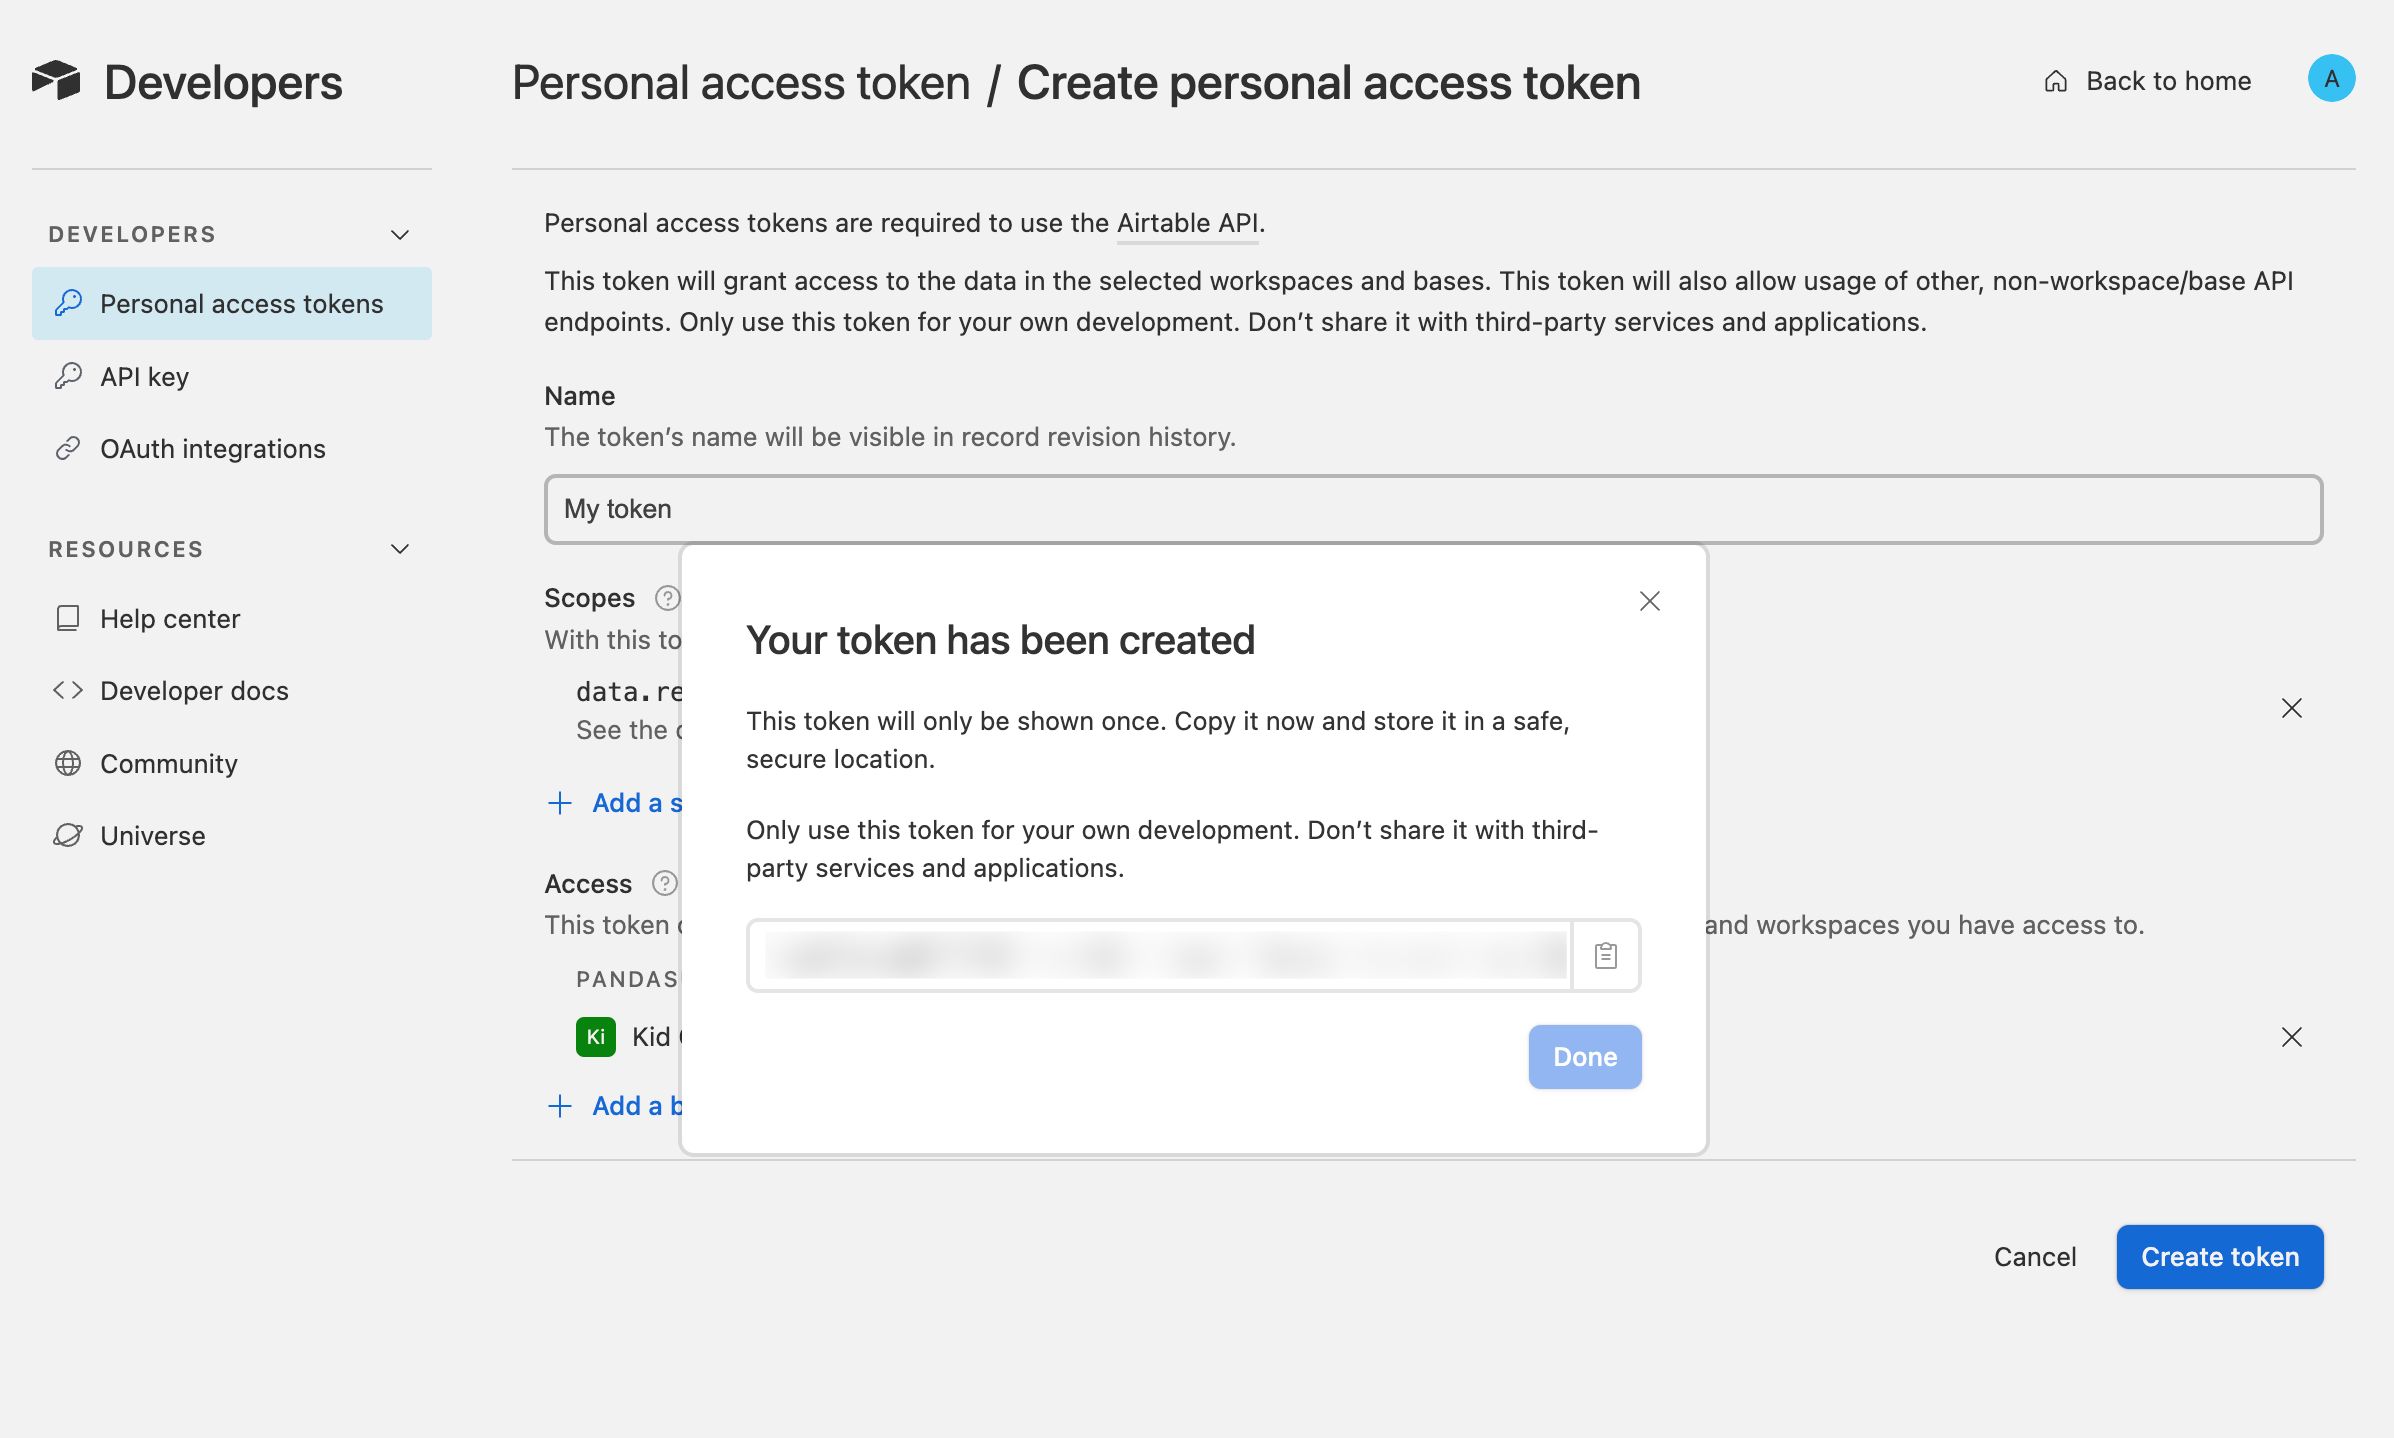Select the Developer docs code icon

point(68,690)
